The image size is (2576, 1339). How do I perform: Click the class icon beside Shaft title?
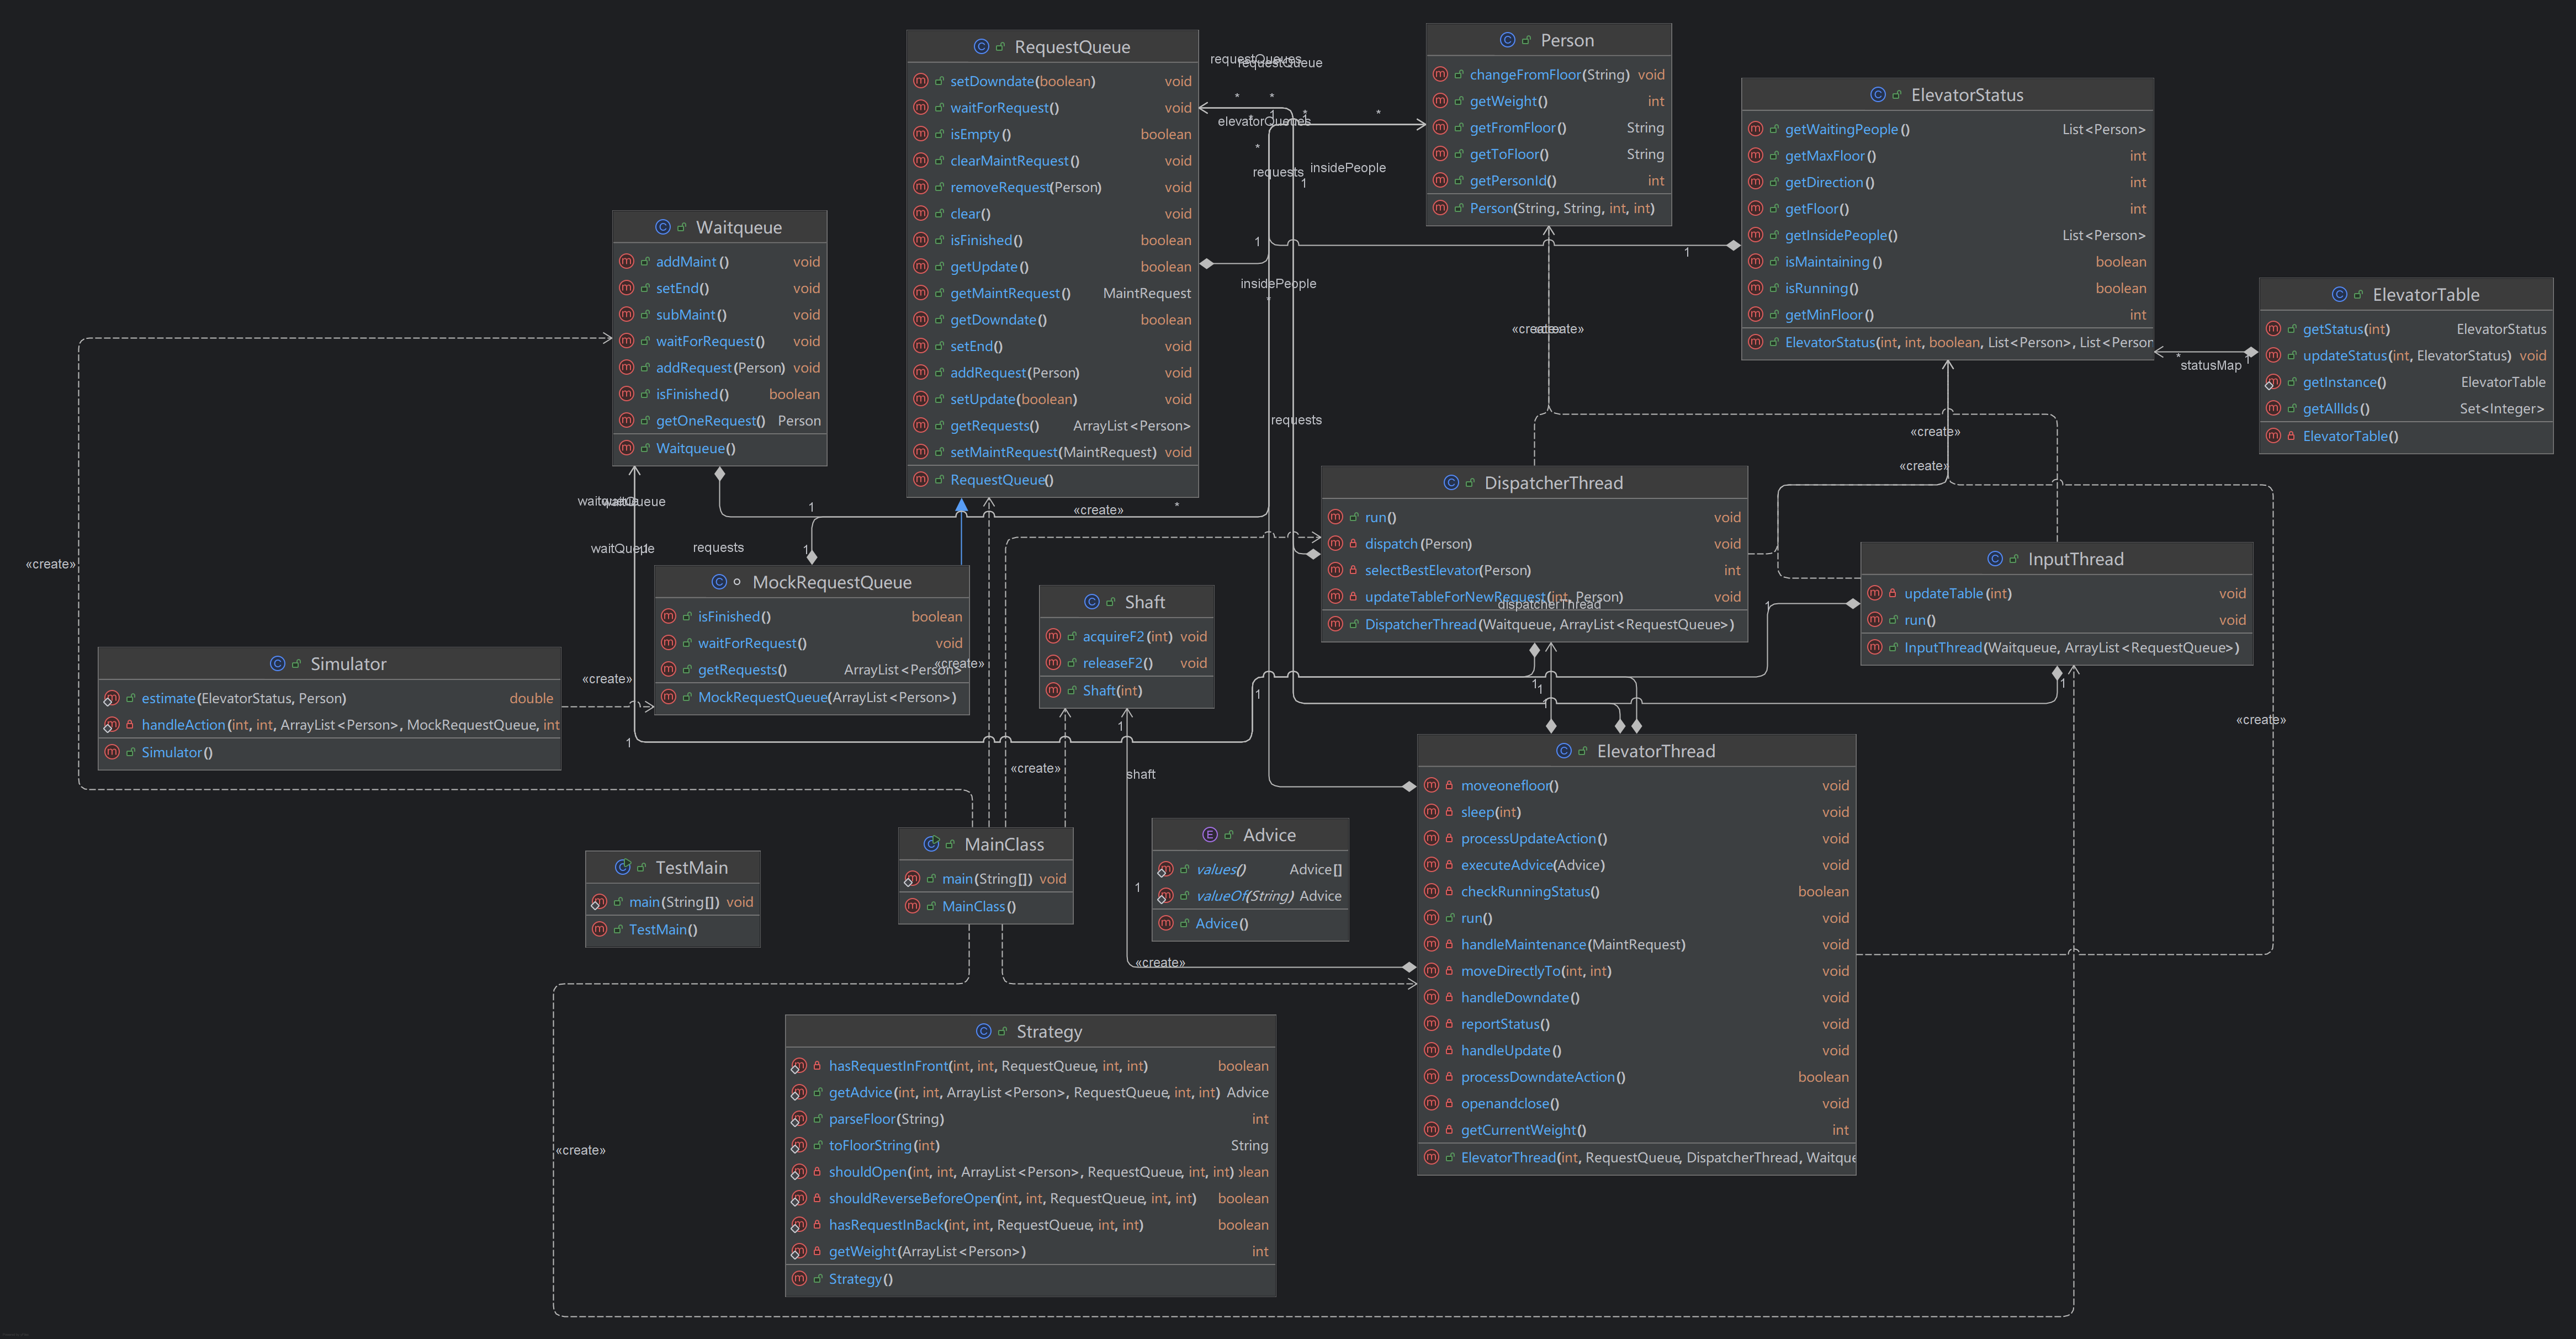tap(1092, 602)
